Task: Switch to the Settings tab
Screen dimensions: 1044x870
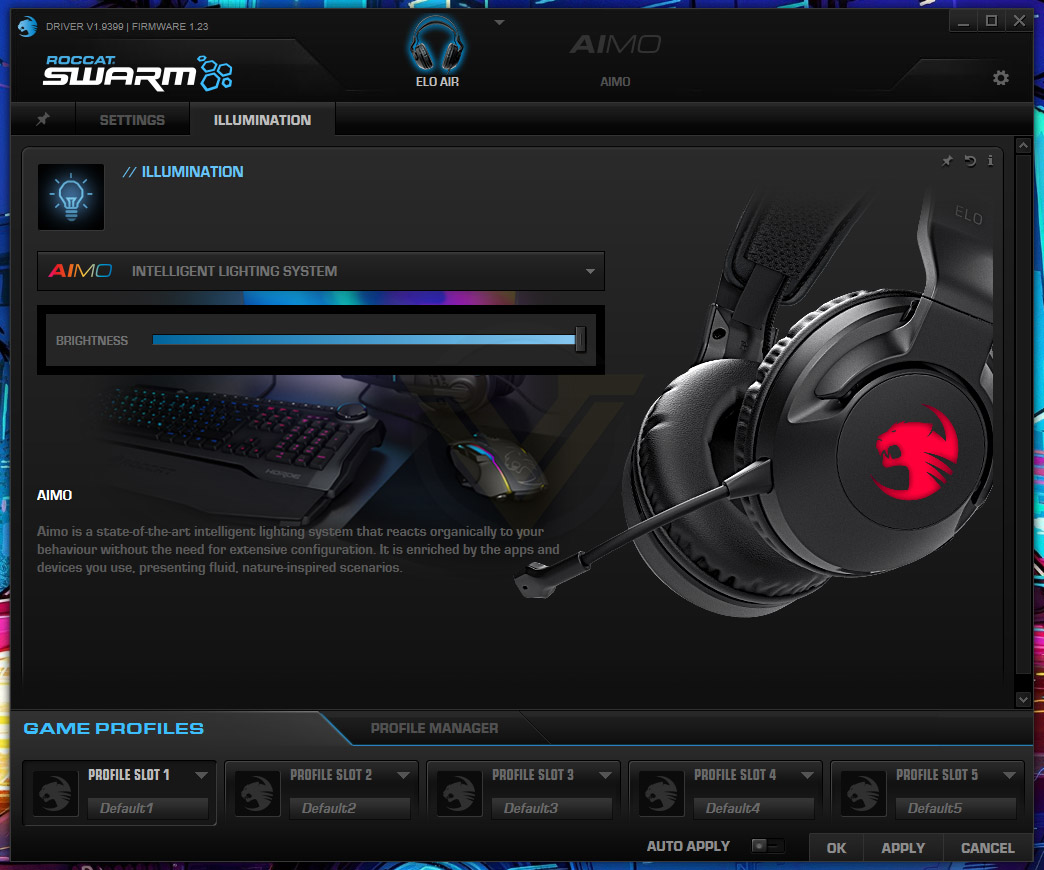Action: [x=132, y=120]
